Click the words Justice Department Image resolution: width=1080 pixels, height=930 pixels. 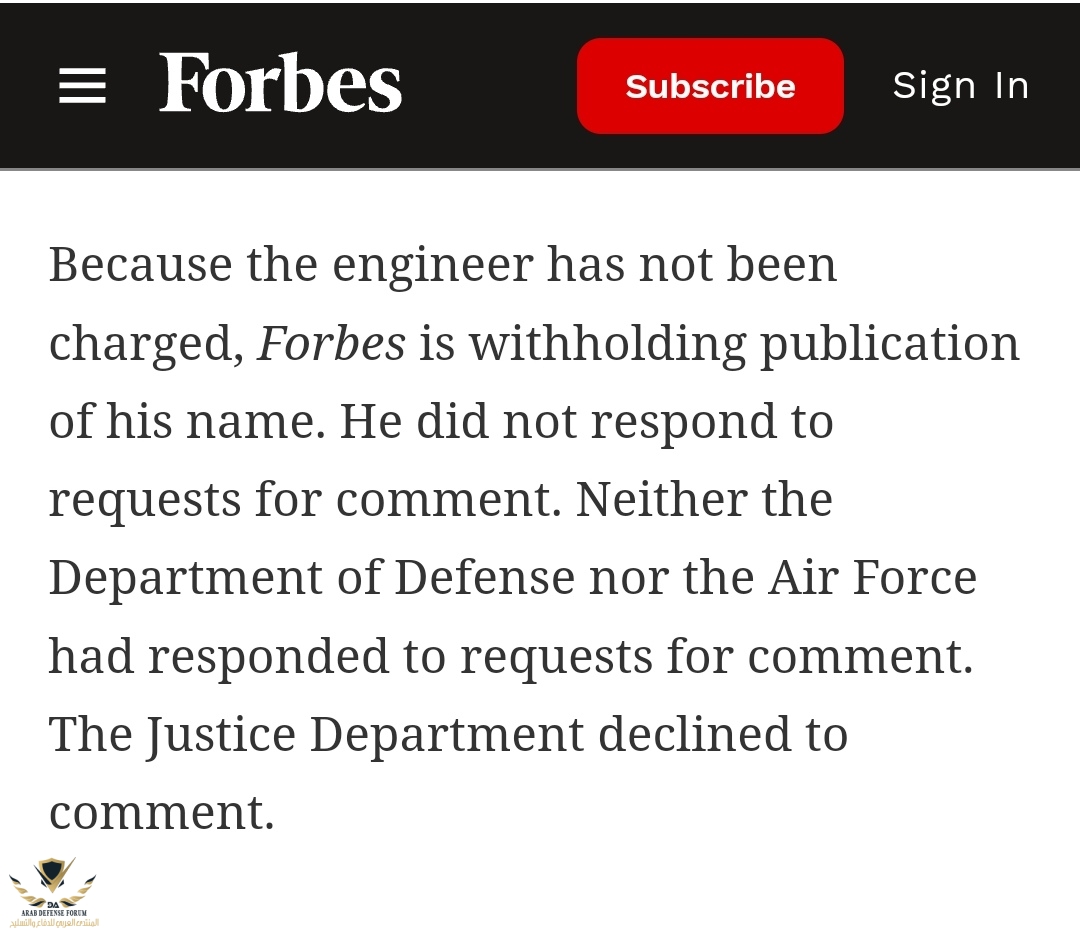click(365, 734)
